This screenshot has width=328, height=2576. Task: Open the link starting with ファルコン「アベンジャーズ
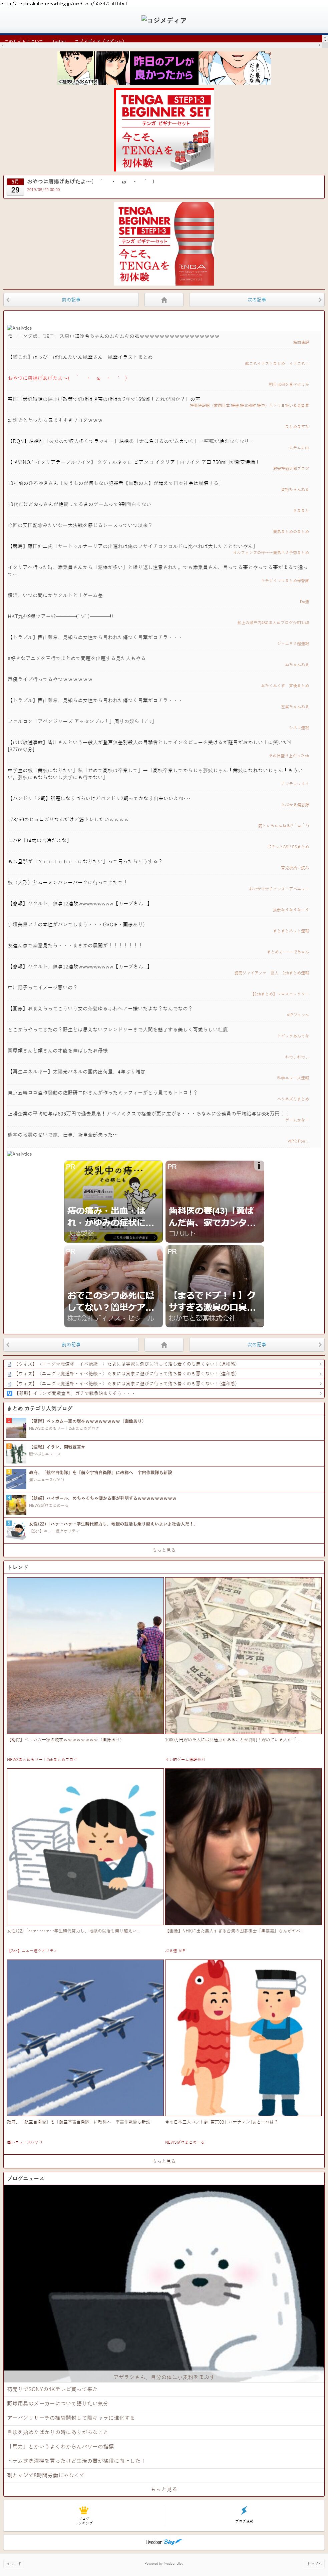81,721
